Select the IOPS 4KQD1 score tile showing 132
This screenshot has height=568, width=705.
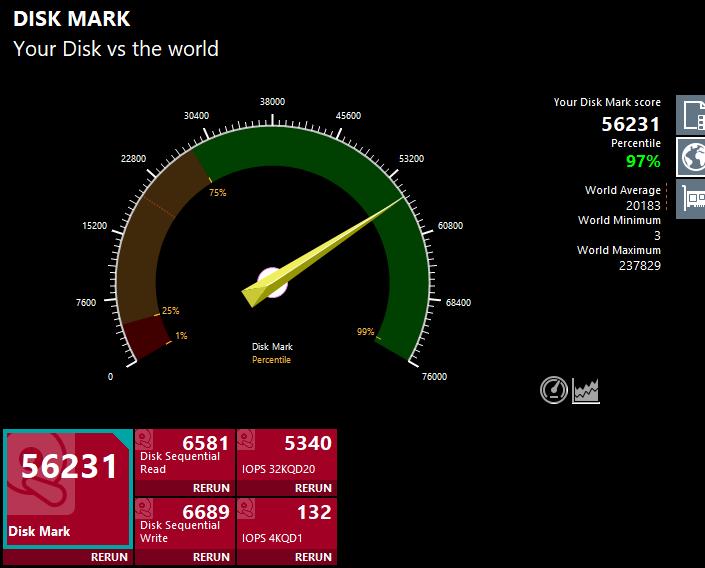(x=287, y=523)
